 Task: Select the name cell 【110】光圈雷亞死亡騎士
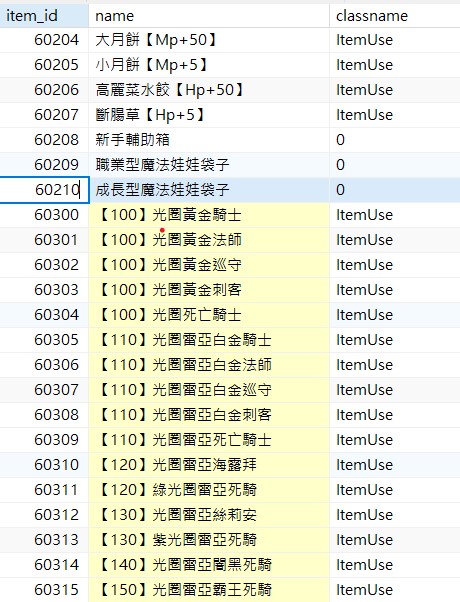pyautogui.click(x=209, y=440)
